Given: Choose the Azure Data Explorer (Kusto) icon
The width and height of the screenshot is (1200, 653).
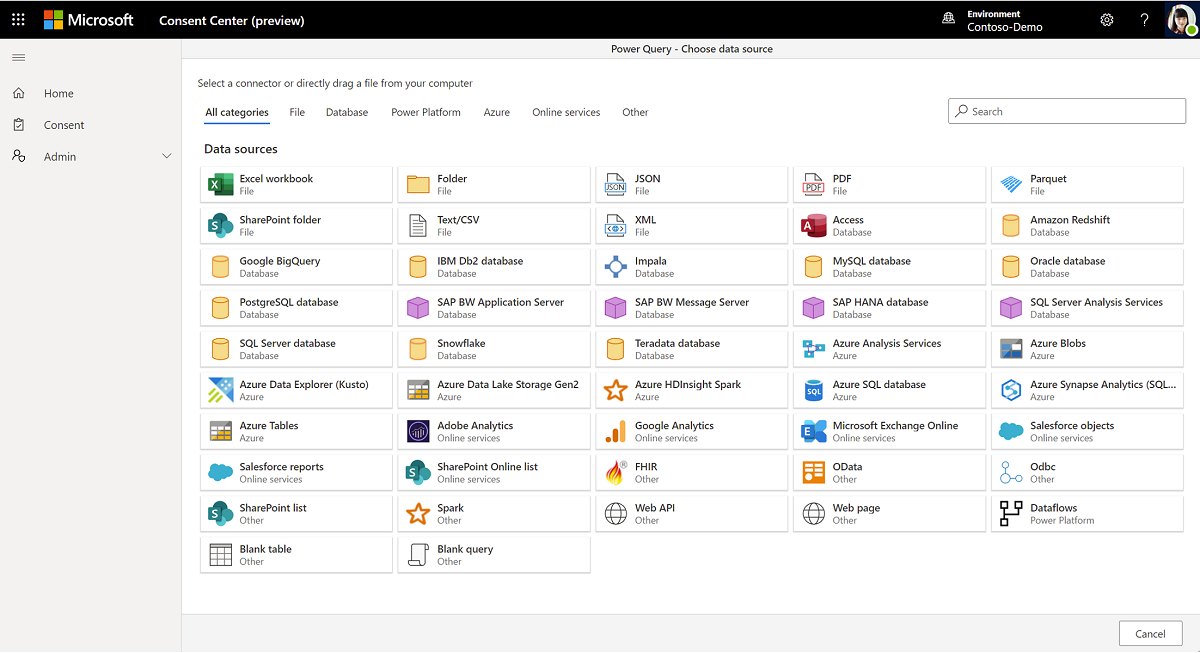Looking at the screenshot, I should (220, 390).
